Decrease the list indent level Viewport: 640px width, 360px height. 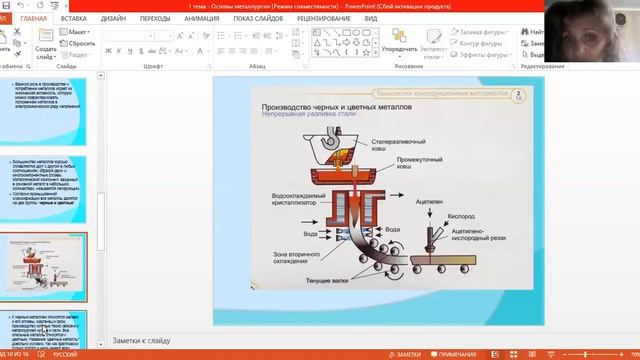tap(256, 36)
